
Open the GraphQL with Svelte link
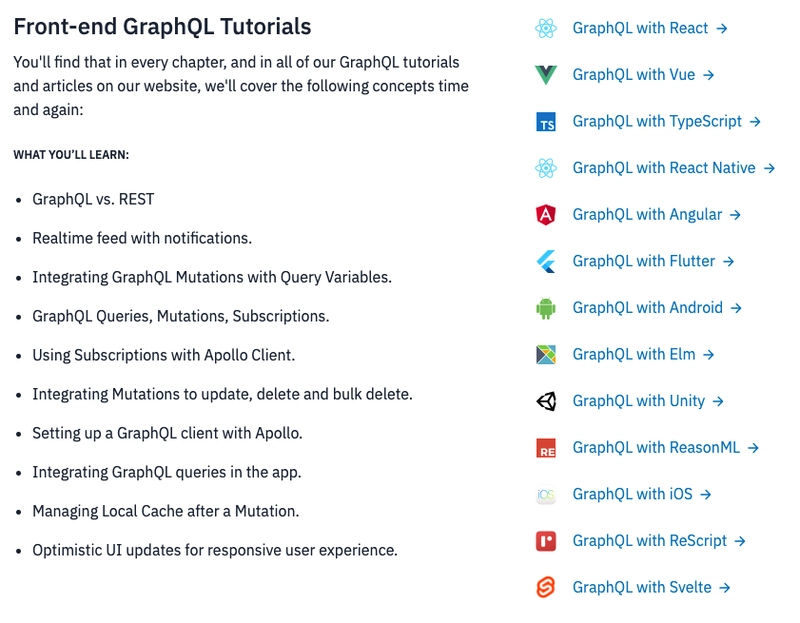pos(651,588)
